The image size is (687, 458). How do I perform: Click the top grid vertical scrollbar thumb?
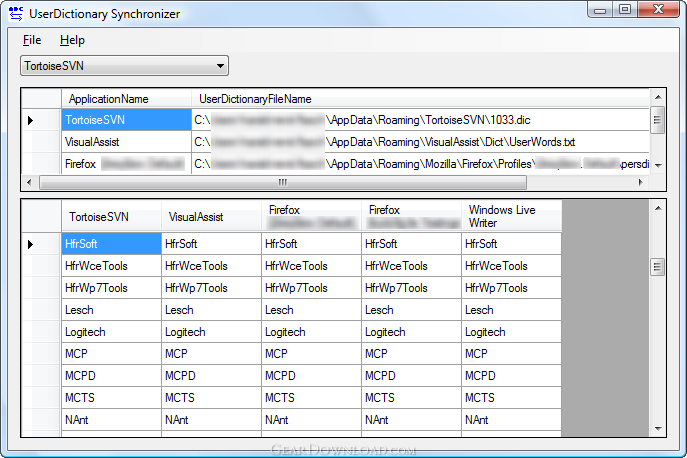[x=657, y=120]
